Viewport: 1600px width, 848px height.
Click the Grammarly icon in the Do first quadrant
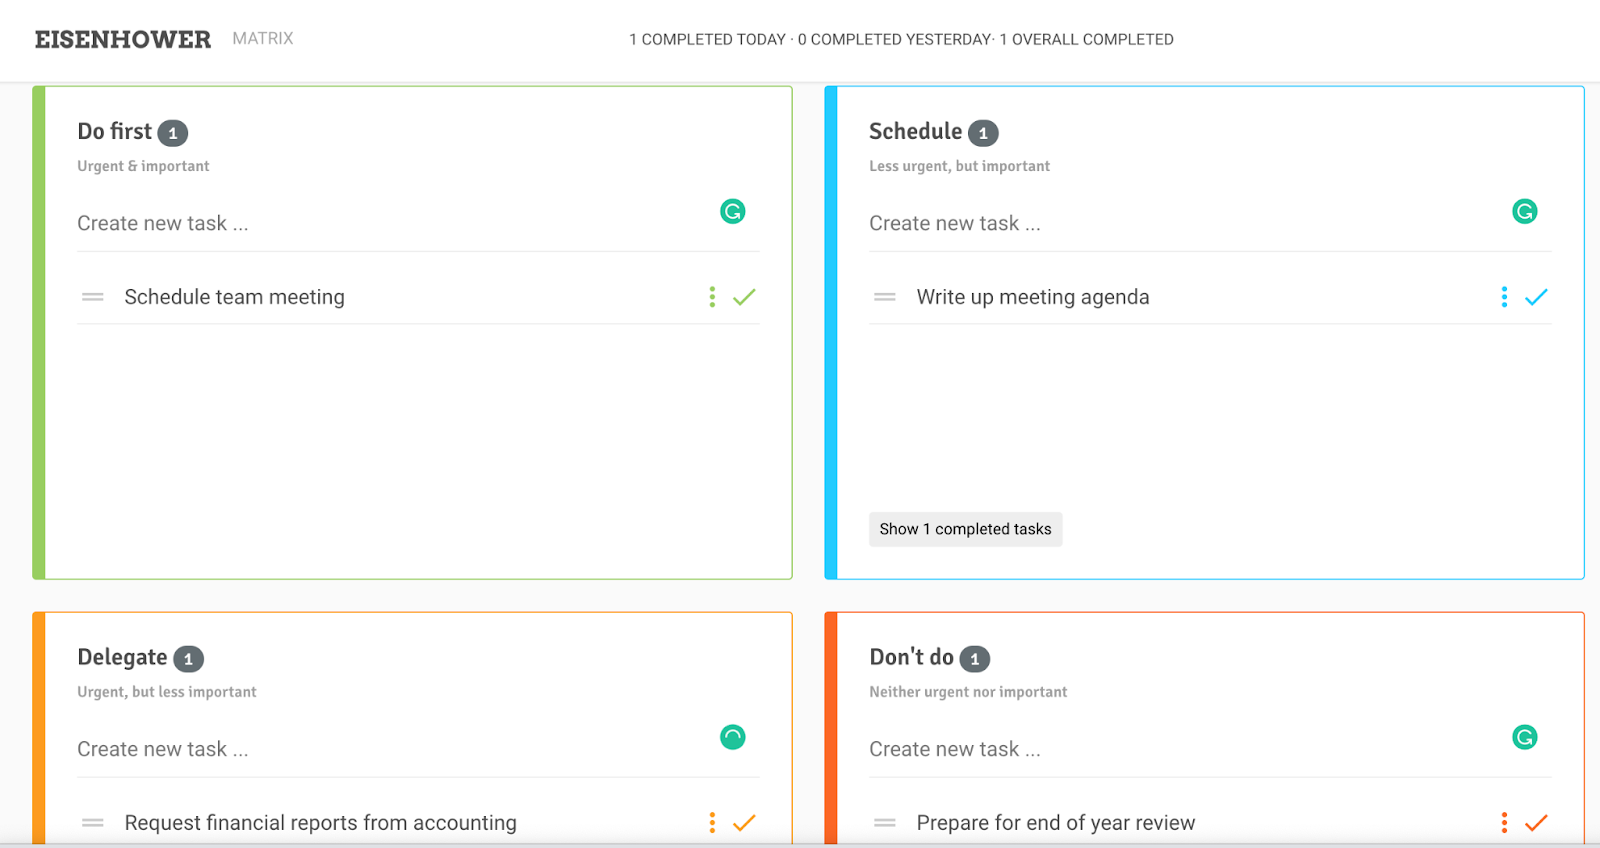click(733, 211)
